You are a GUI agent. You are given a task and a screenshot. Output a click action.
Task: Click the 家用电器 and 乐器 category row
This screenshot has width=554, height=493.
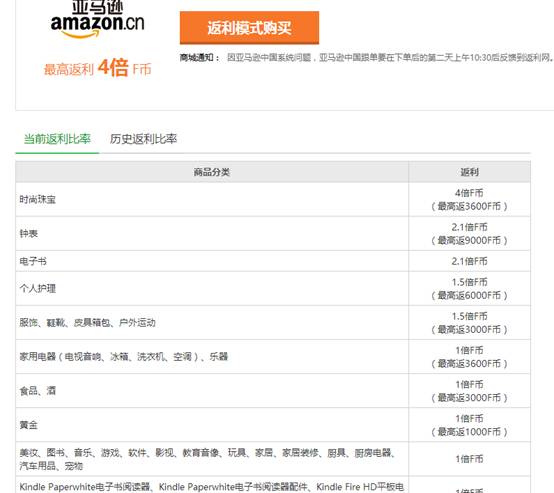[x=273, y=357]
